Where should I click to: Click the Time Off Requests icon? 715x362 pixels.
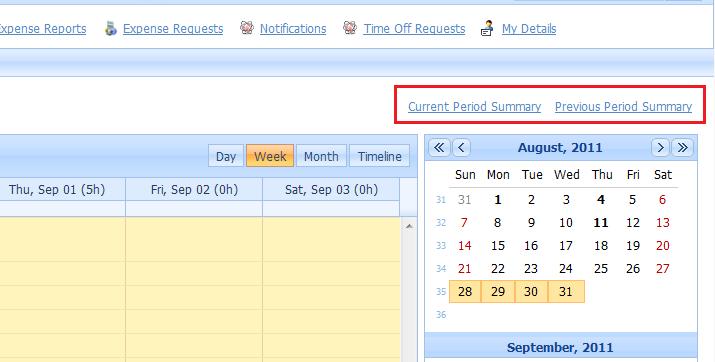[350, 28]
